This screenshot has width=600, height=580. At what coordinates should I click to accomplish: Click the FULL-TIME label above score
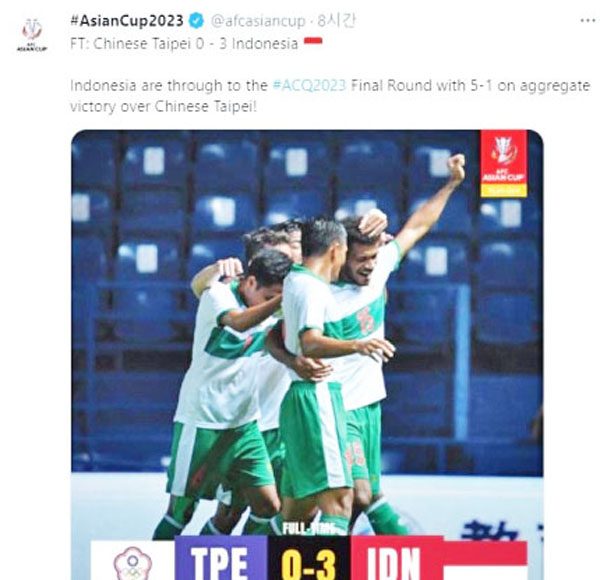click(x=309, y=529)
